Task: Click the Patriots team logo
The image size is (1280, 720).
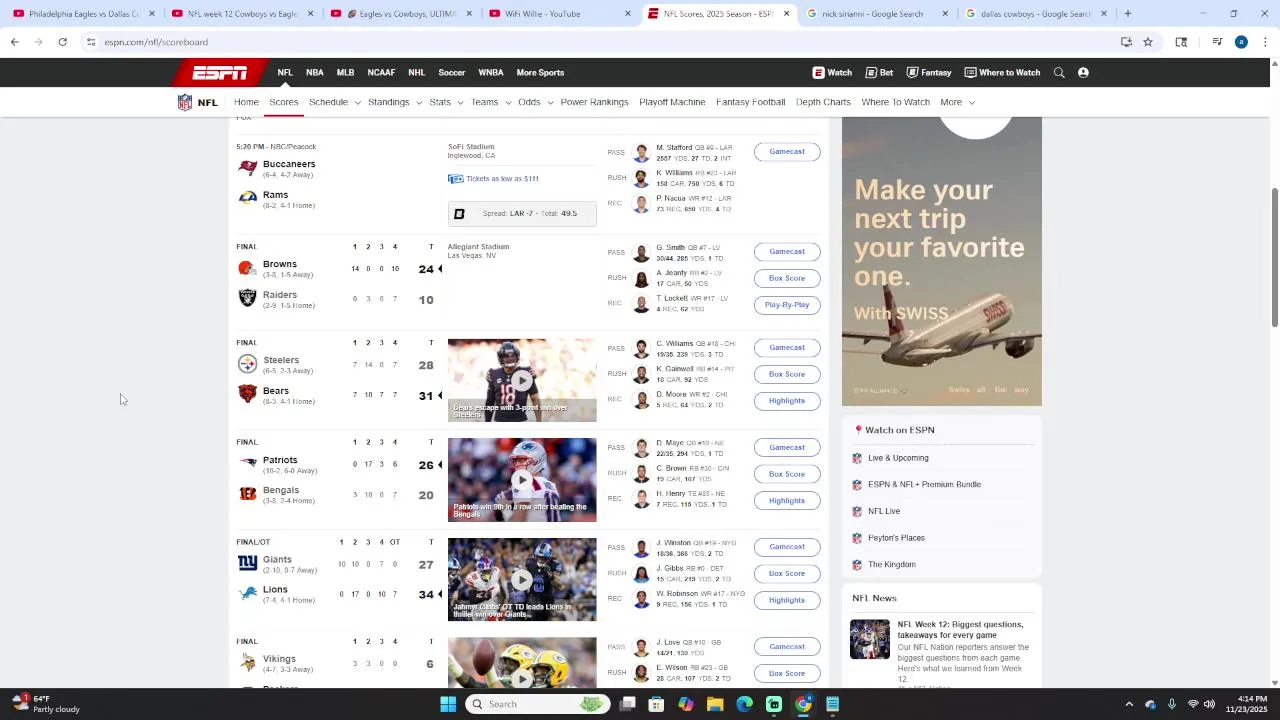Action: [247, 463]
